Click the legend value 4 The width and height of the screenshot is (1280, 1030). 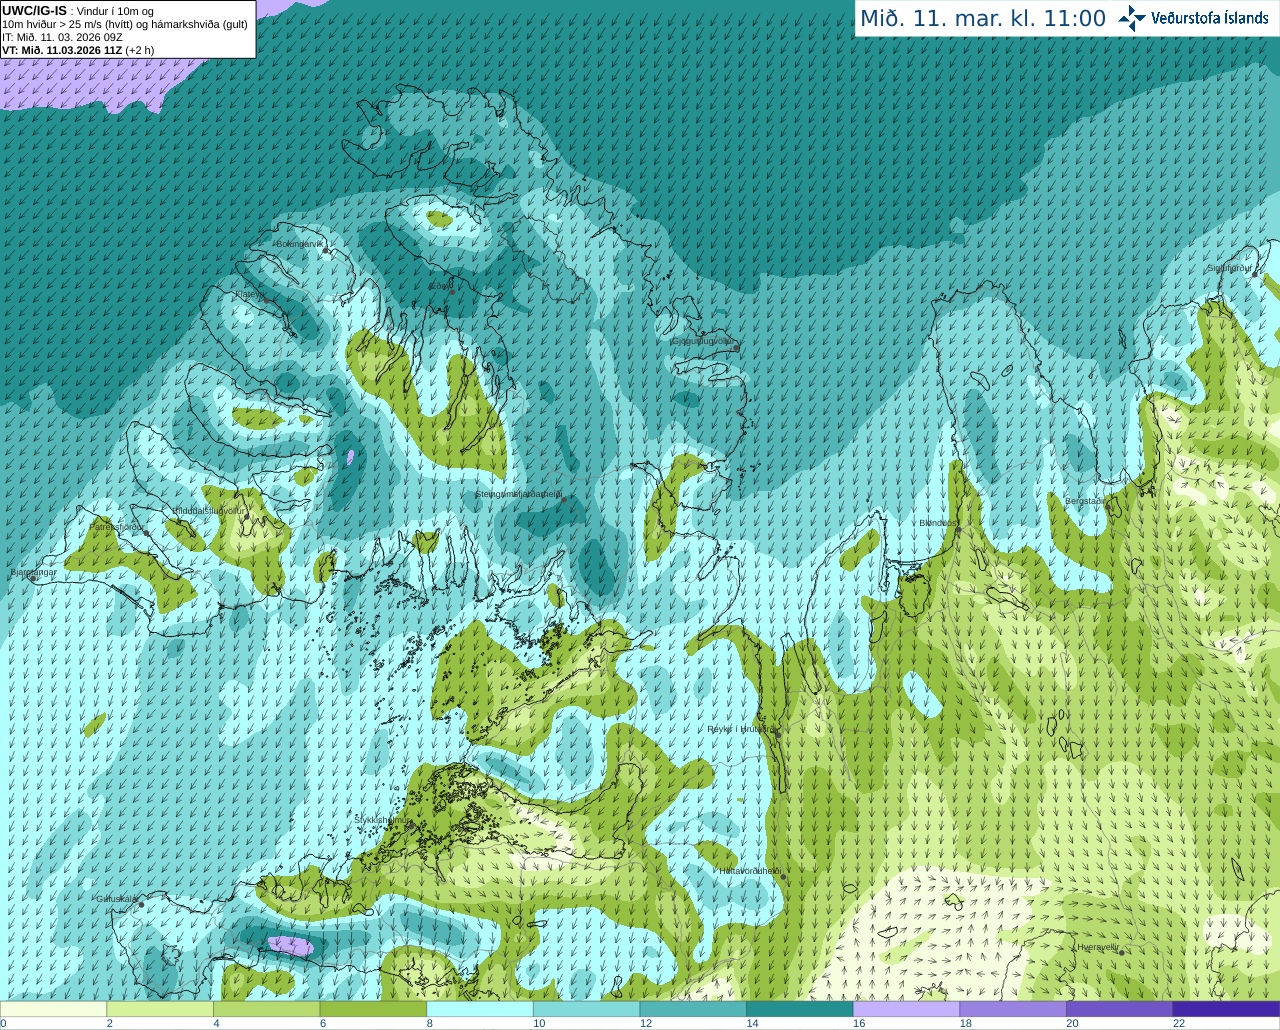point(216,1023)
